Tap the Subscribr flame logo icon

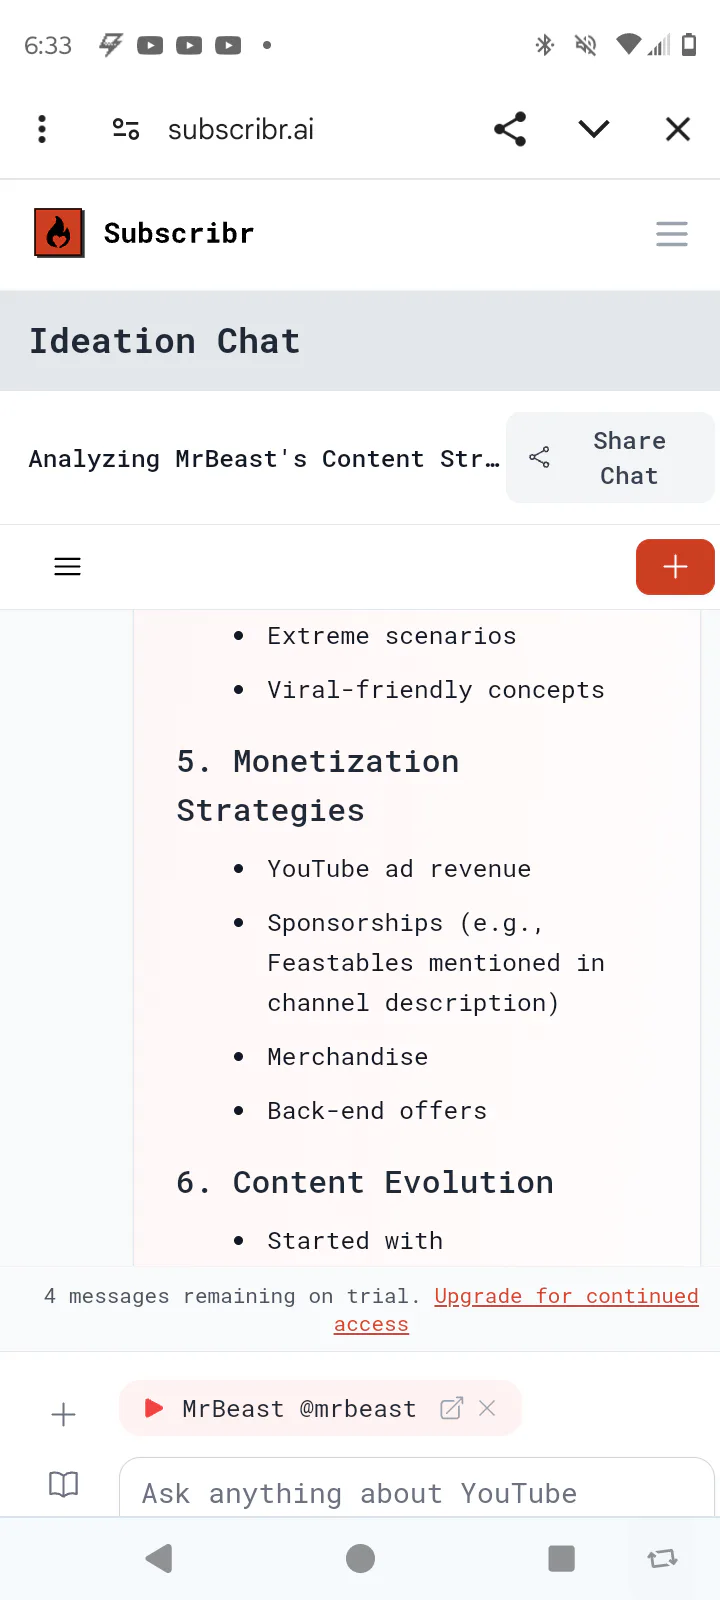[59, 233]
